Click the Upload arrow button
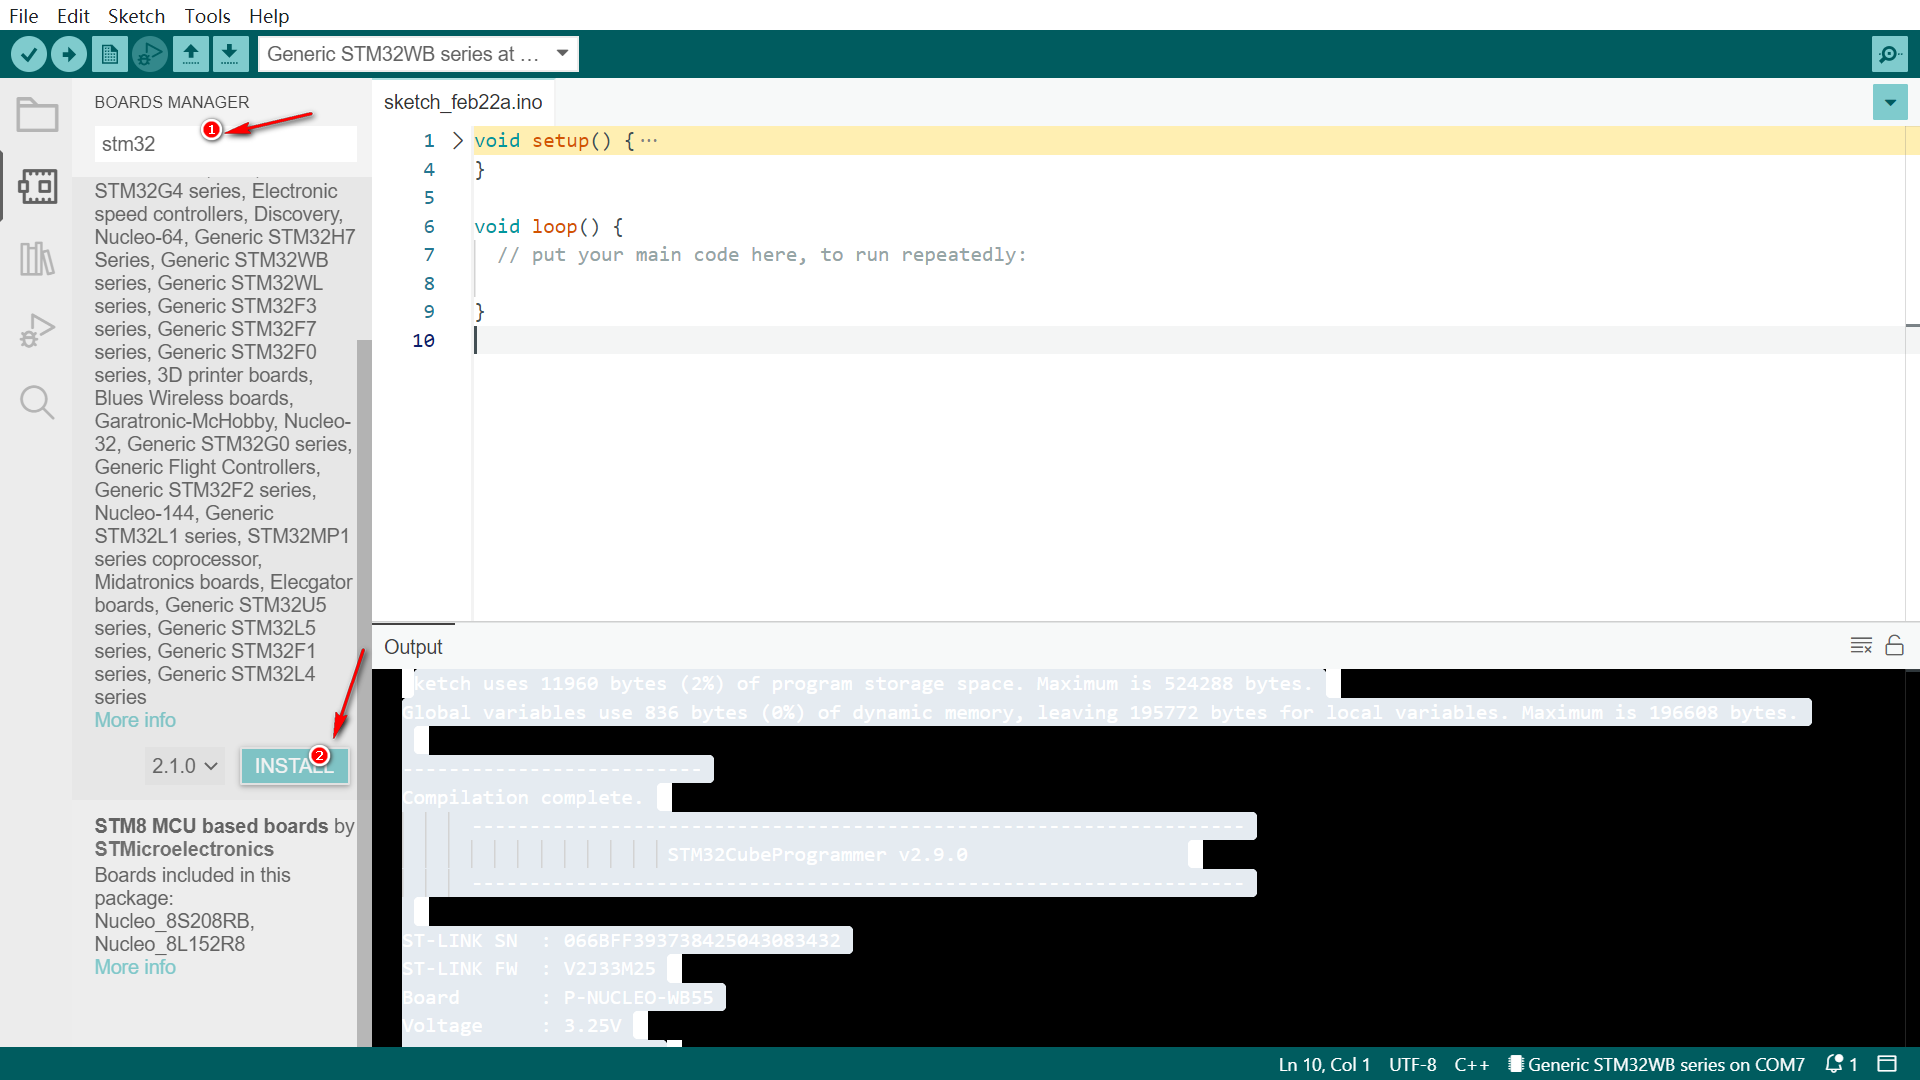 [x=69, y=54]
